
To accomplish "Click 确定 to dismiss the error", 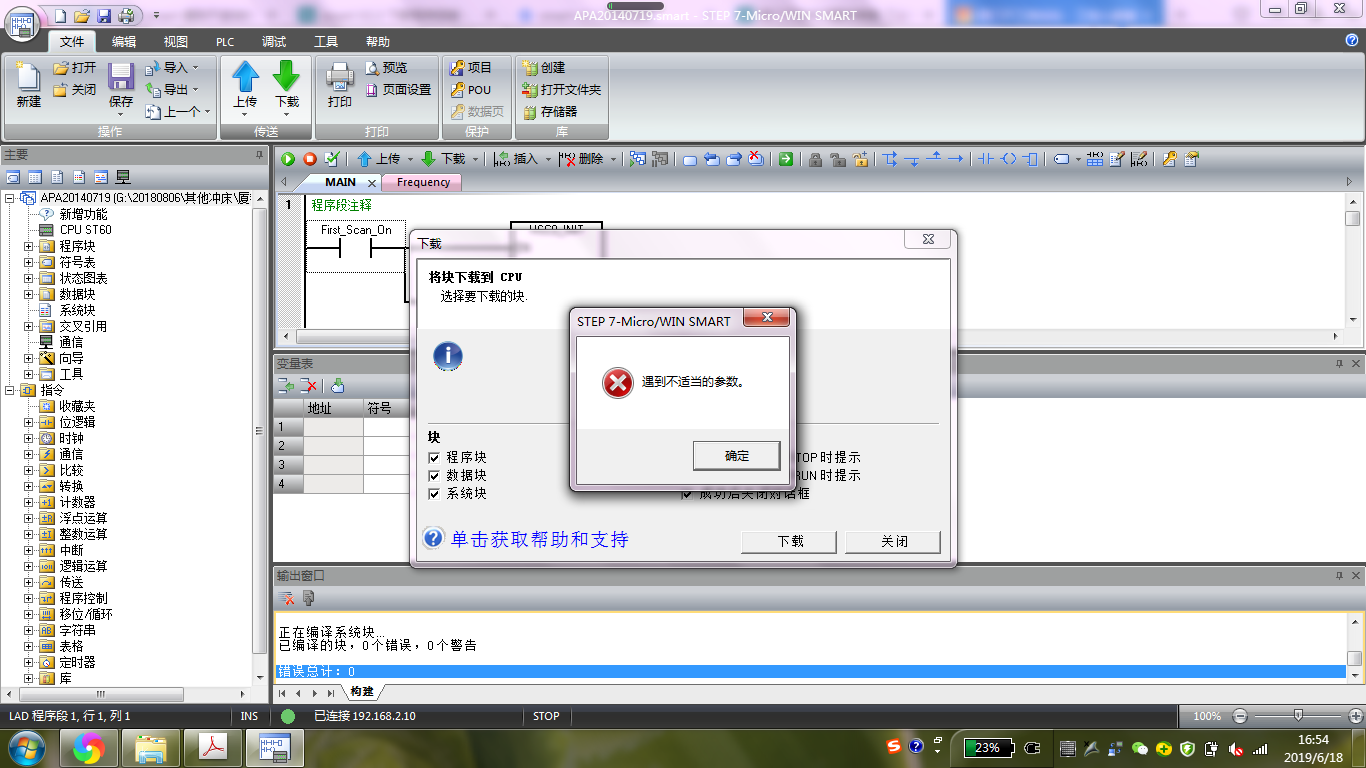I will tap(736, 456).
